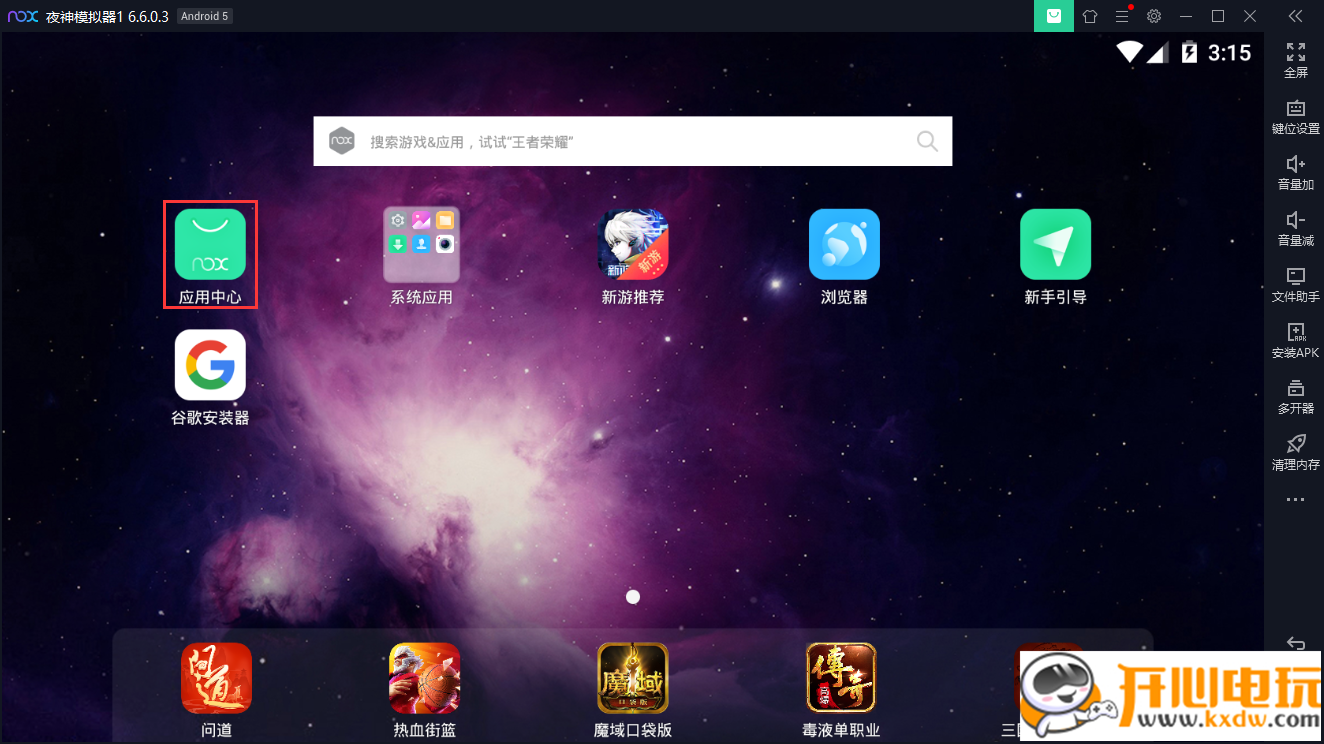This screenshot has width=1324, height=744.
Task: Click 清理内存 to clean memory
Action: [x=1295, y=451]
